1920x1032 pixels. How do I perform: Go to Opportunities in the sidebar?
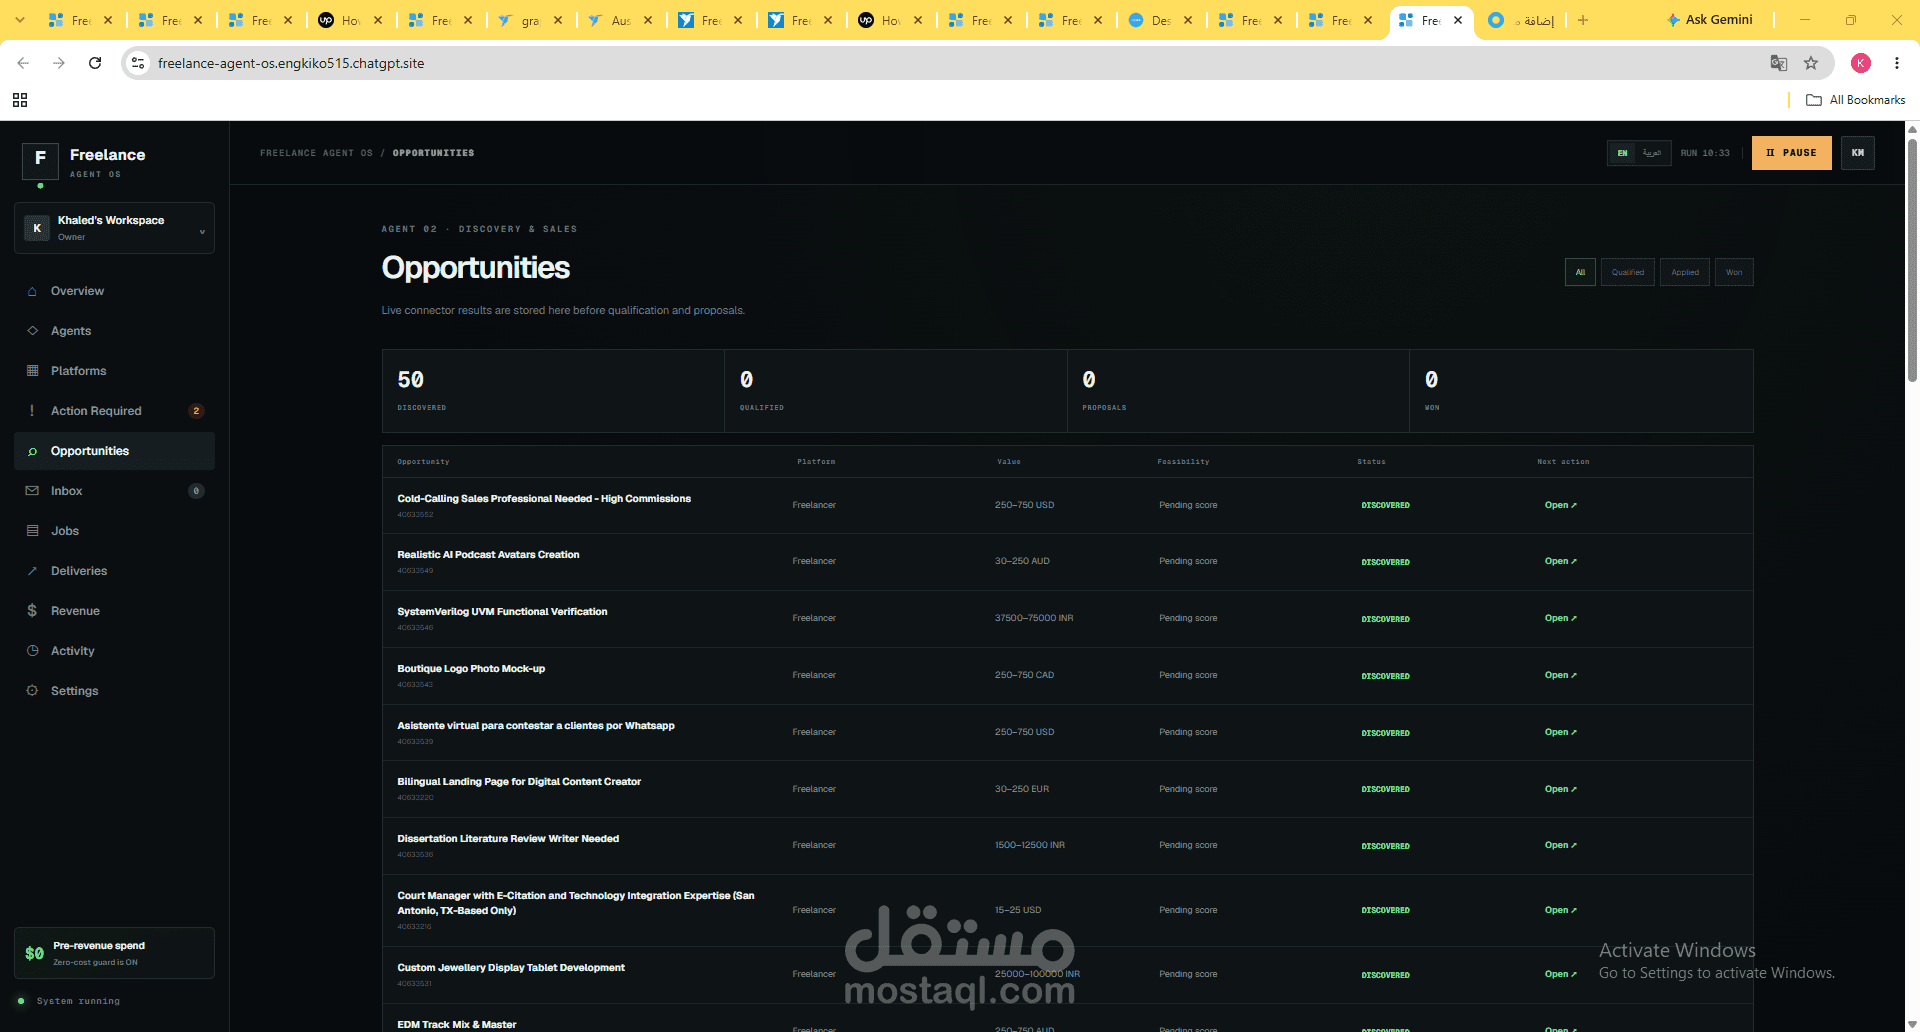(x=114, y=451)
